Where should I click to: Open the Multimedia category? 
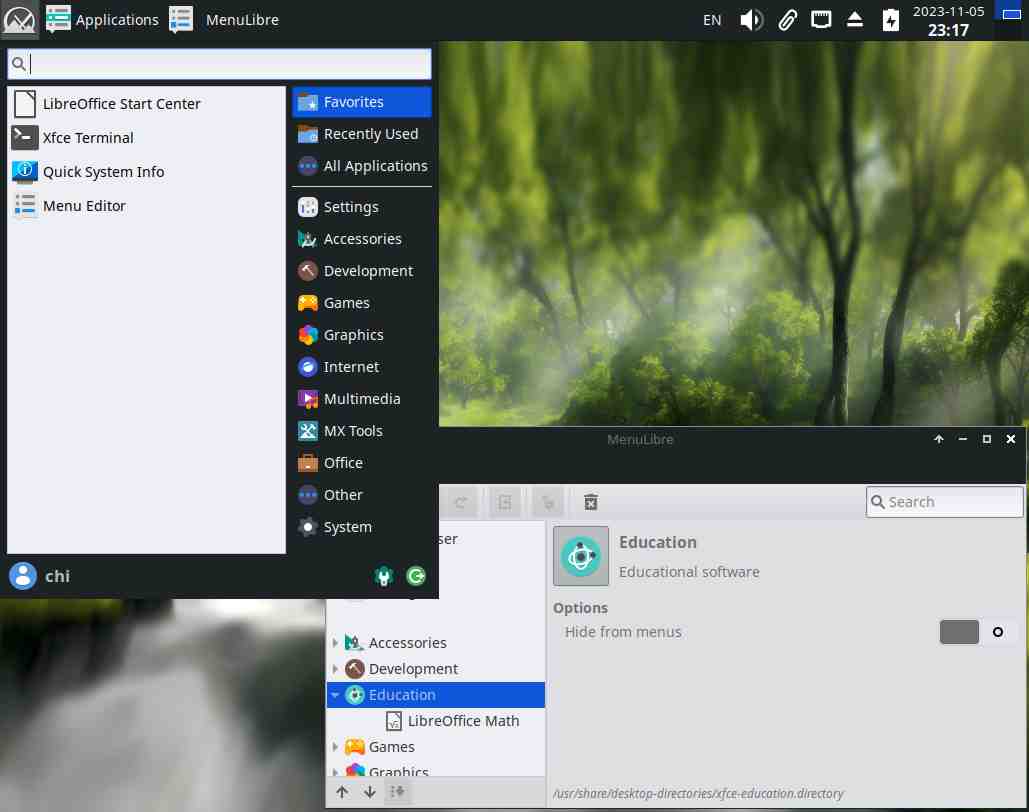click(362, 399)
